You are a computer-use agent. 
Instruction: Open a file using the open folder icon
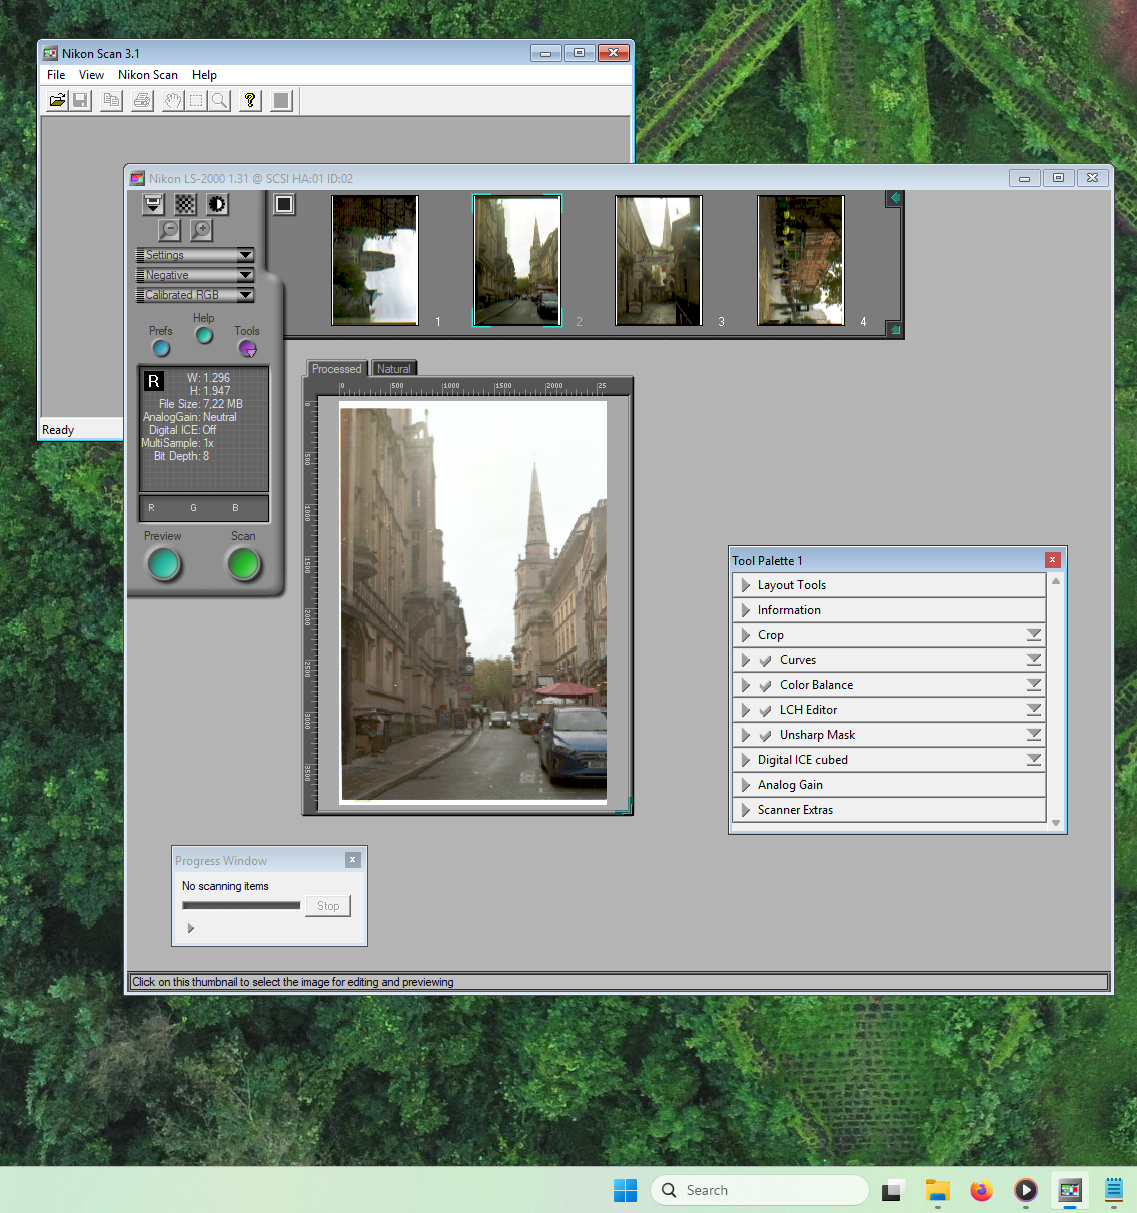coord(57,100)
